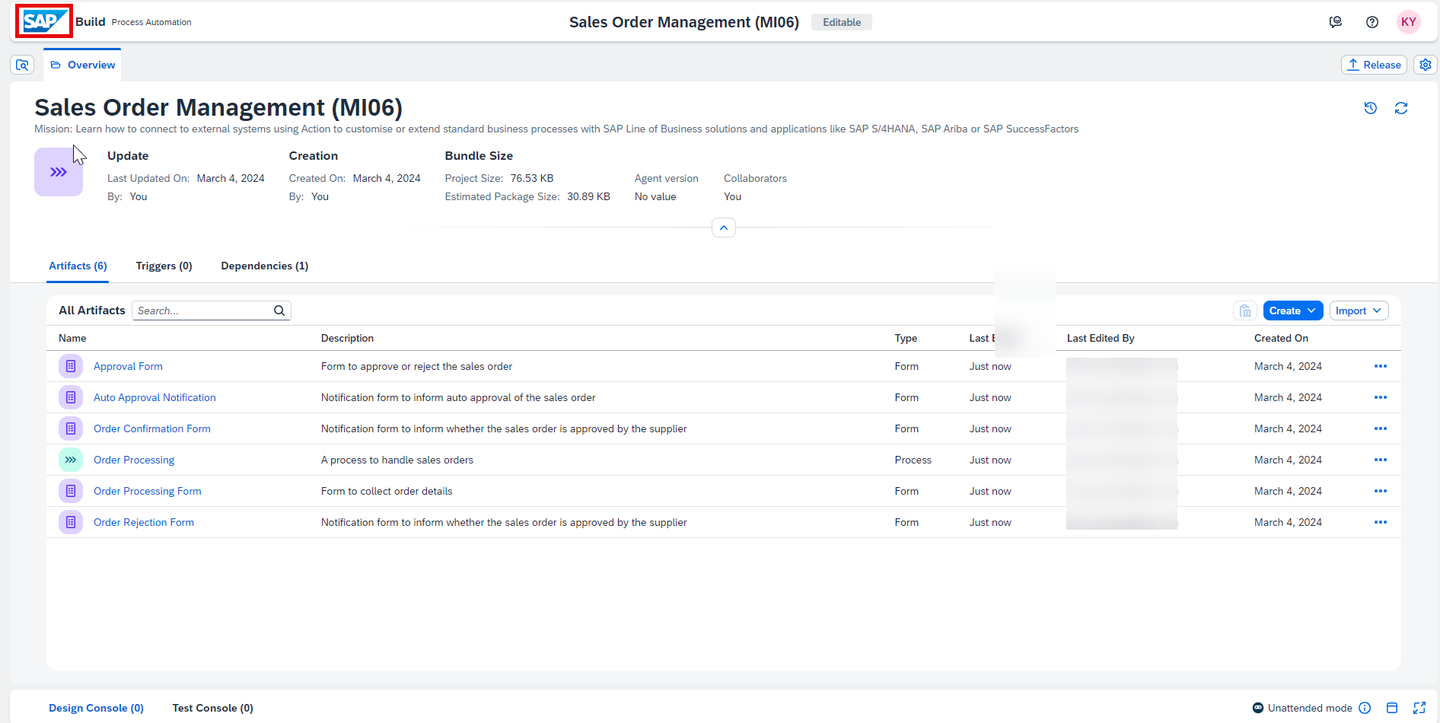Open the Create dropdown
This screenshot has height=723, width=1440.
(x=1293, y=311)
